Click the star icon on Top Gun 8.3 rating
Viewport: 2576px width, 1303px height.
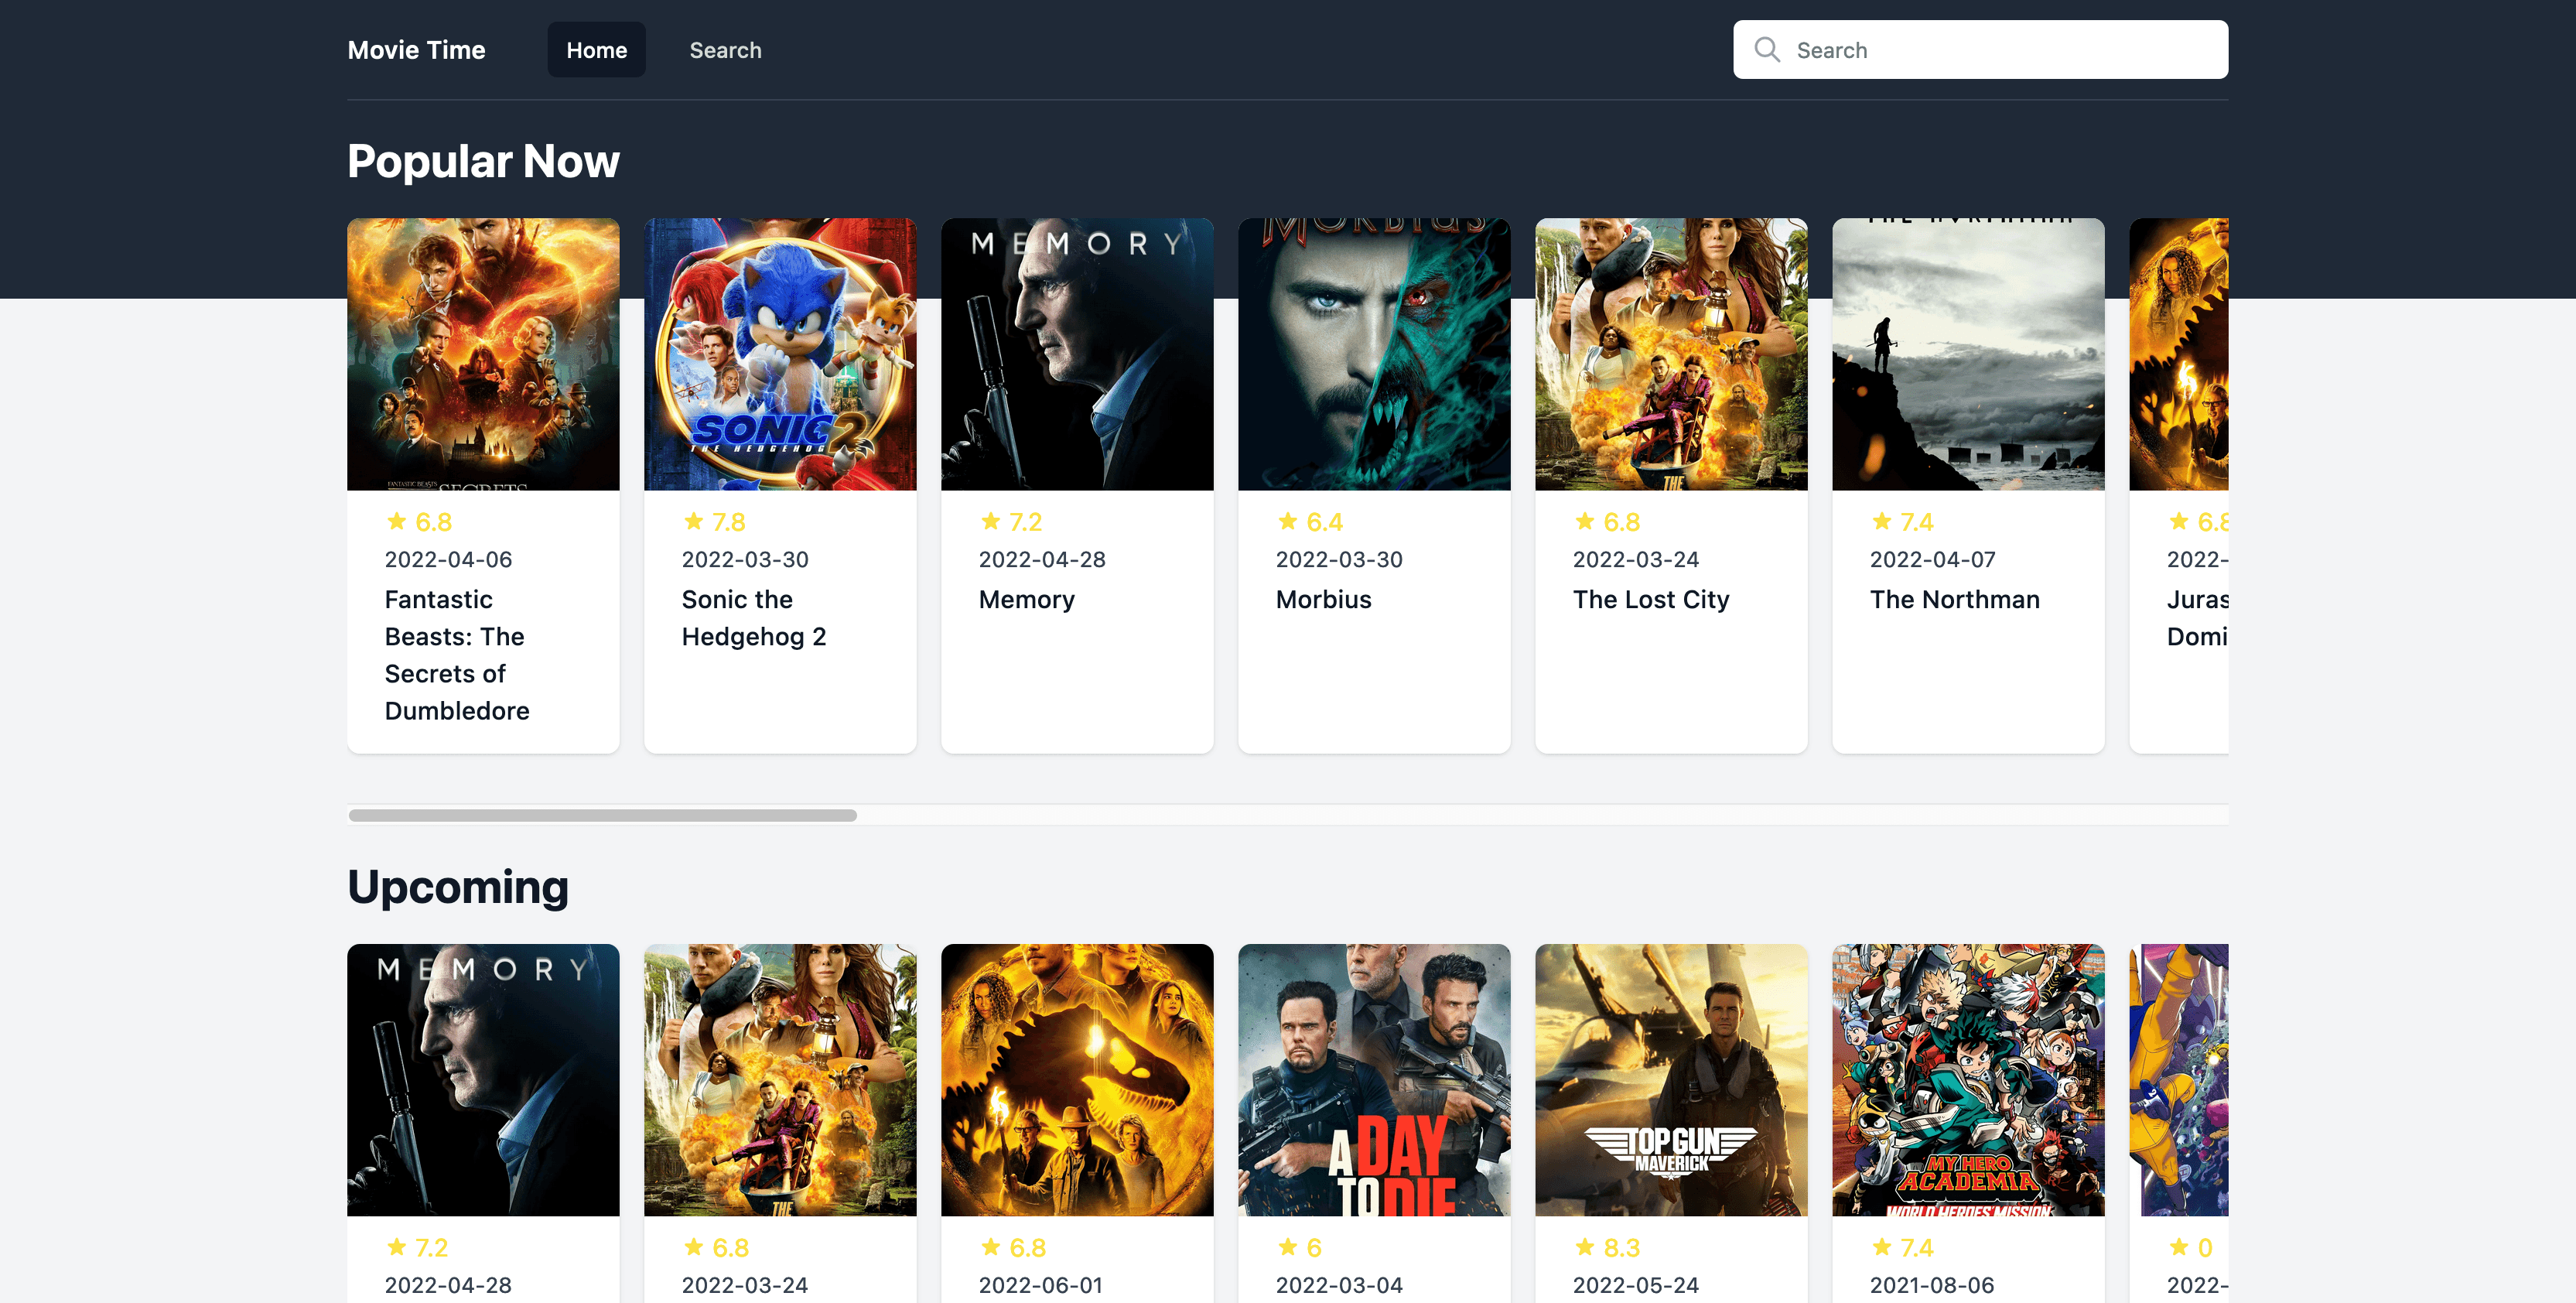pyautogui.click(x=1584, y=1246)
